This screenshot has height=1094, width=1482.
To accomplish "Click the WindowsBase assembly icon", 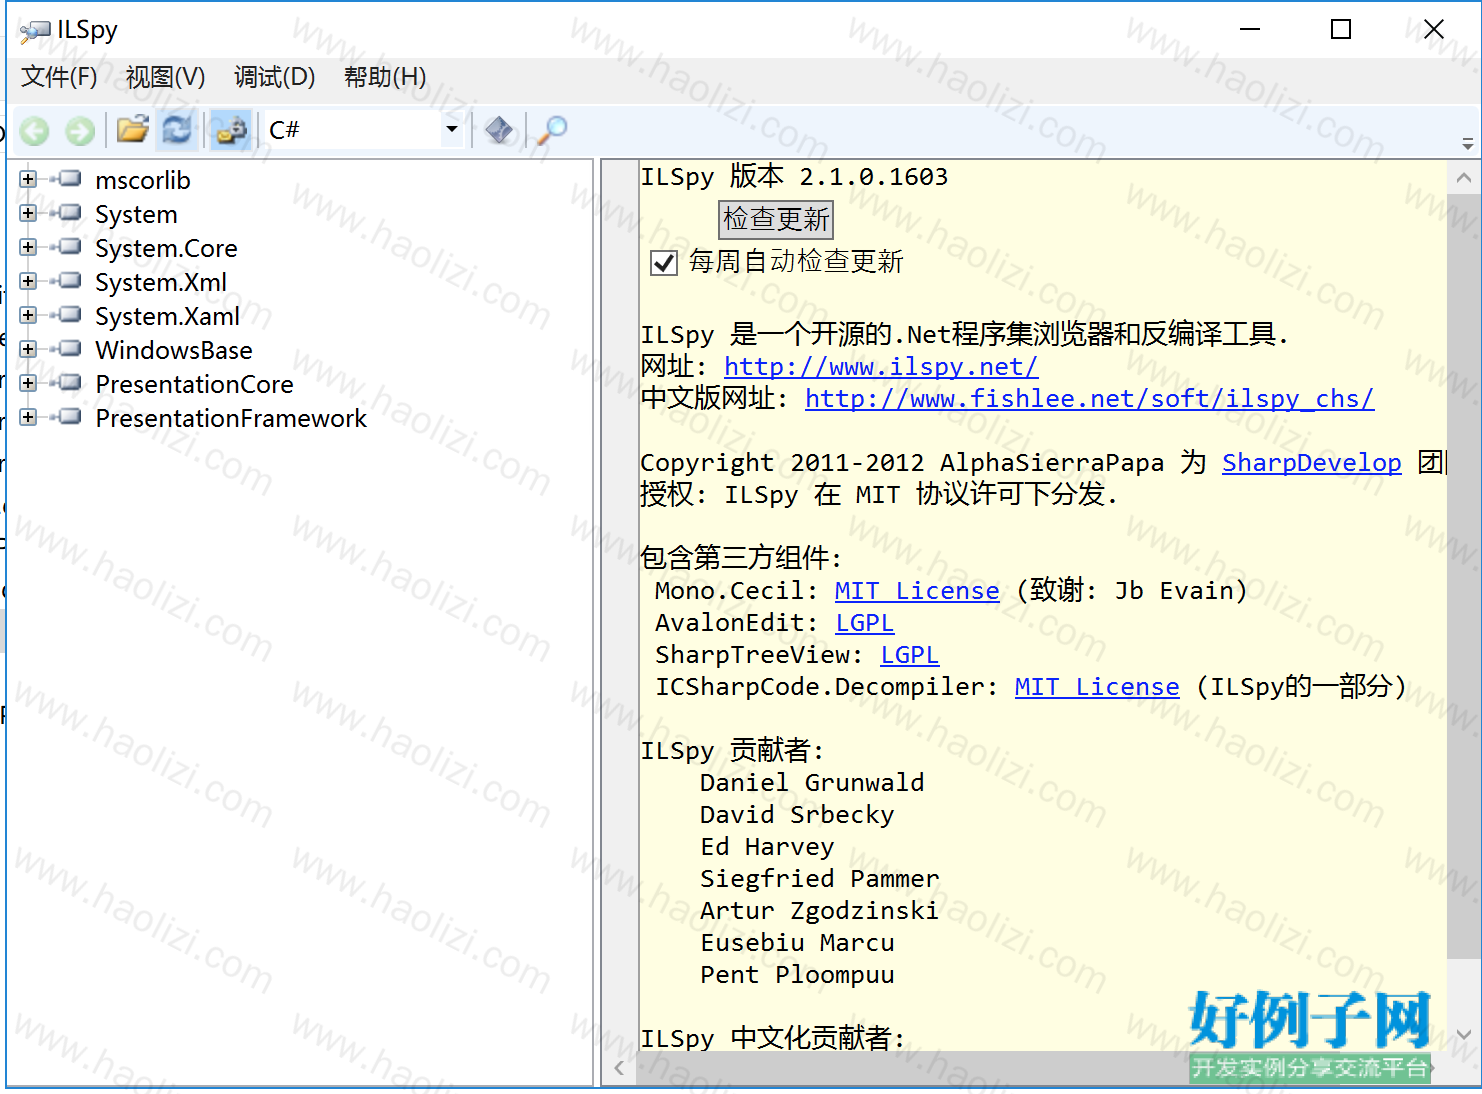I will 67,349.
